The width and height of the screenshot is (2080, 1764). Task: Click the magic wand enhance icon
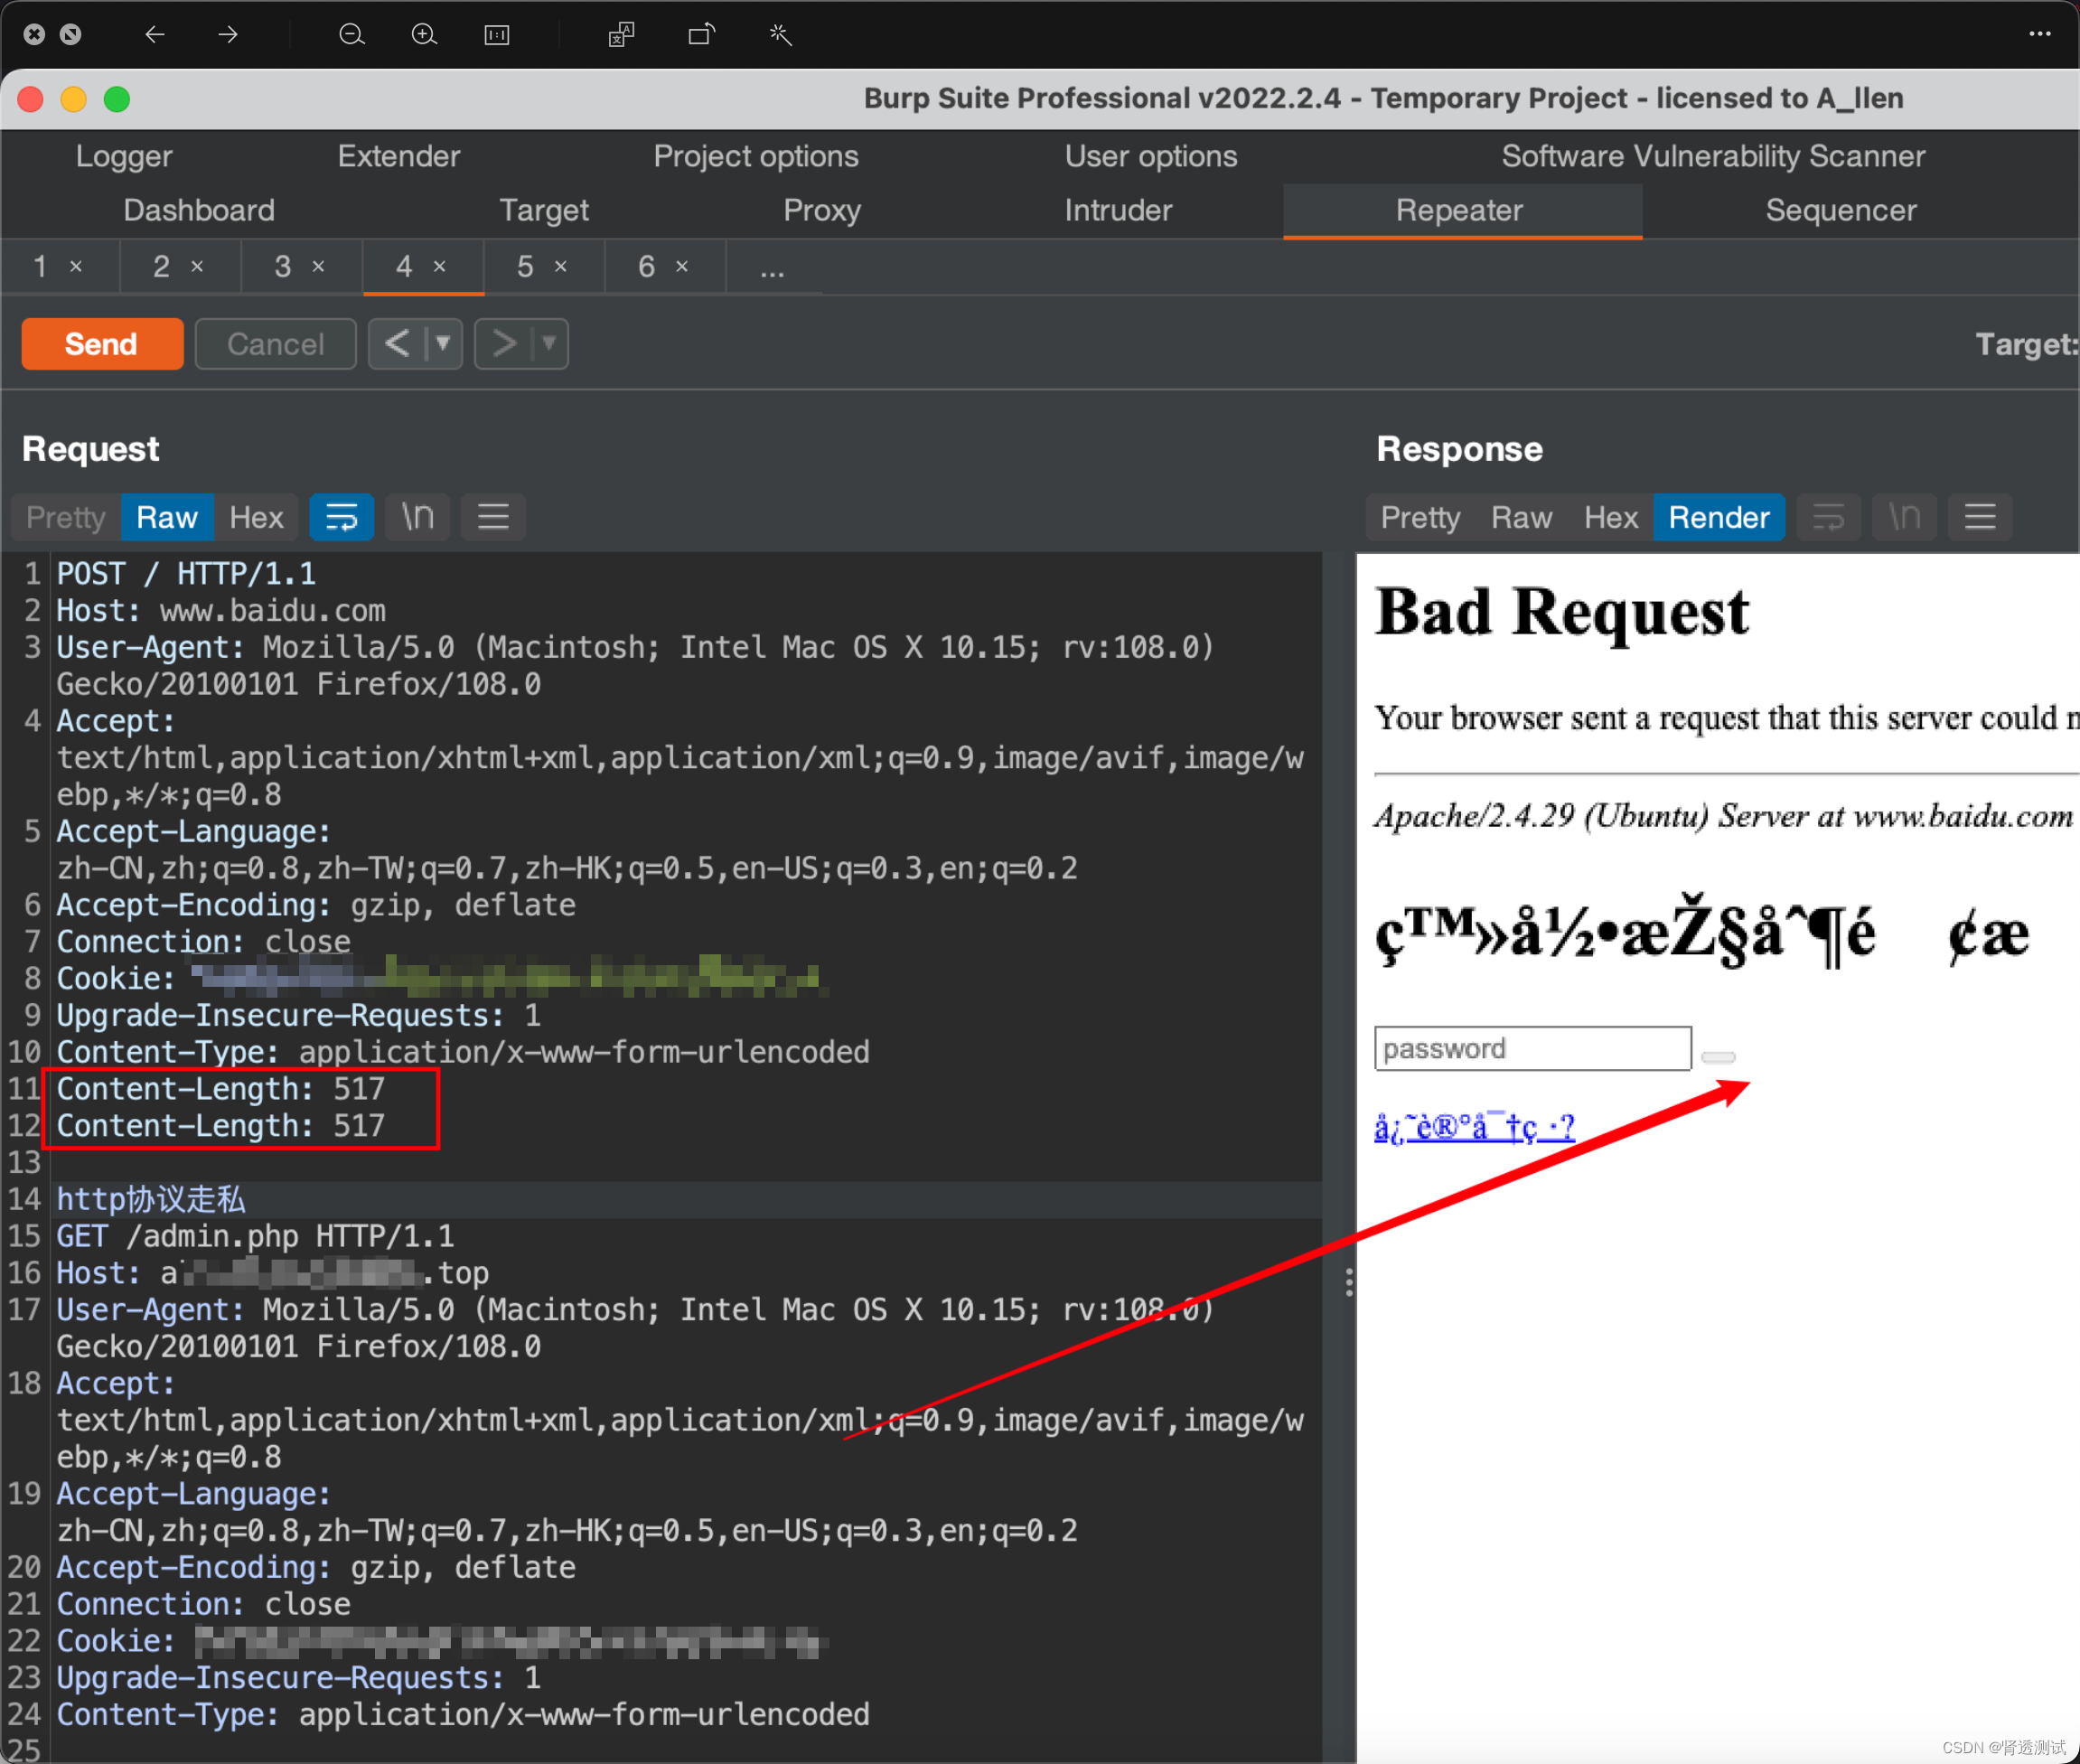[x=780, y=35]
